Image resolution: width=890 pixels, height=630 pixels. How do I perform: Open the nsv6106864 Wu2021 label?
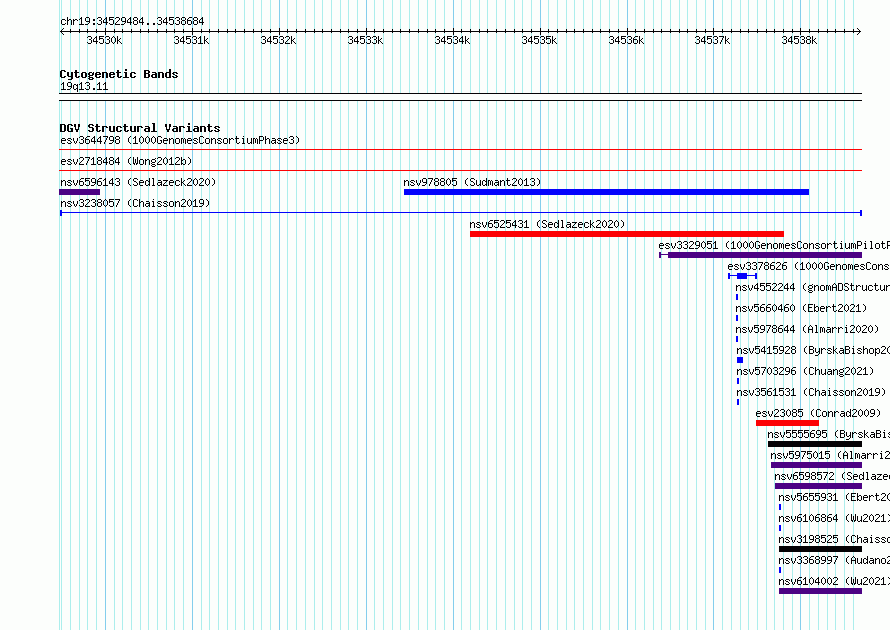(x=834, y=518)
